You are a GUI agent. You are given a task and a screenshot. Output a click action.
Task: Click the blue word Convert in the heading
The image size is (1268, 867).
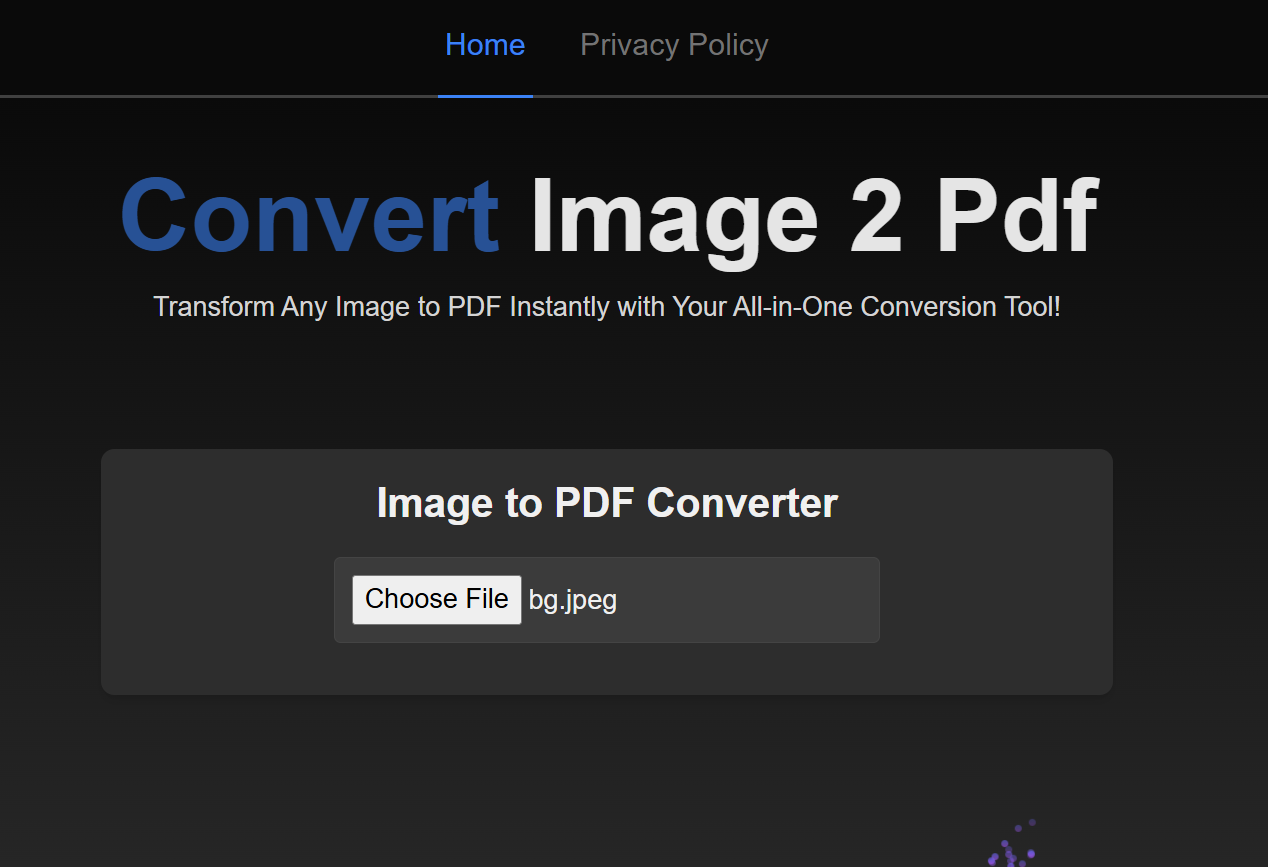tap(307, 214)
